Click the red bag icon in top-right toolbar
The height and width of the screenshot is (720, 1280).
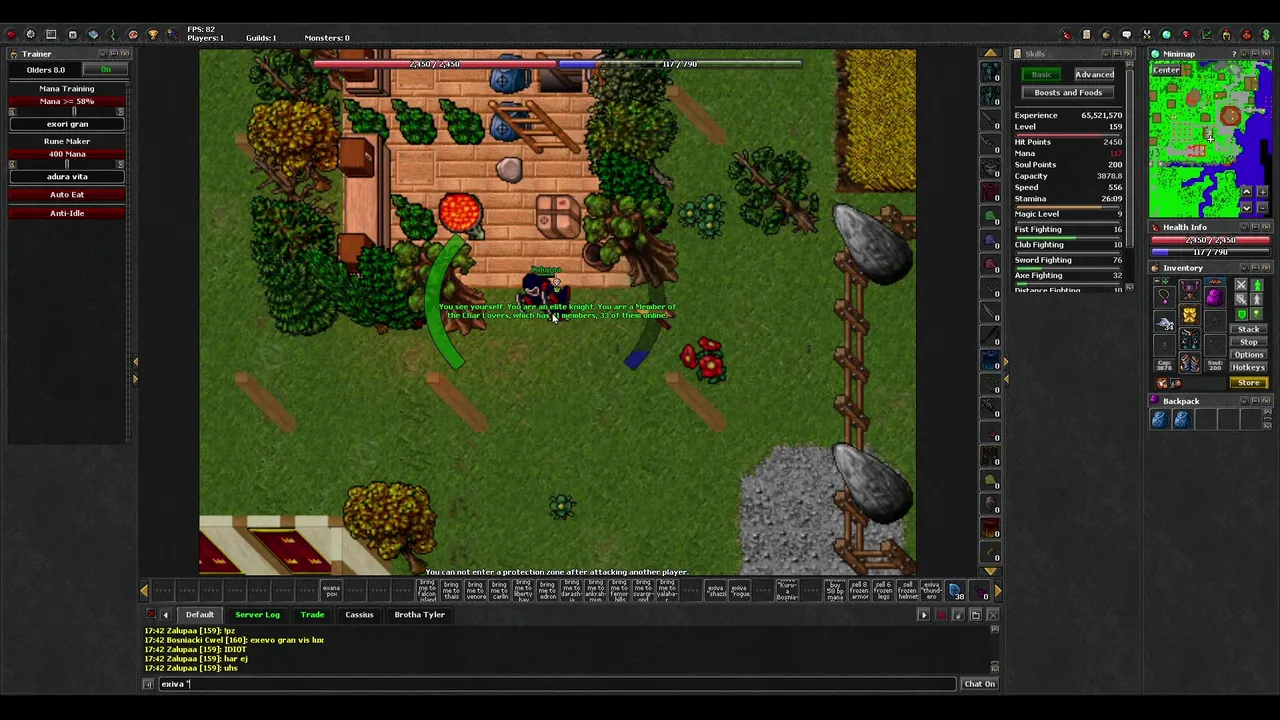click(1247, 34)
